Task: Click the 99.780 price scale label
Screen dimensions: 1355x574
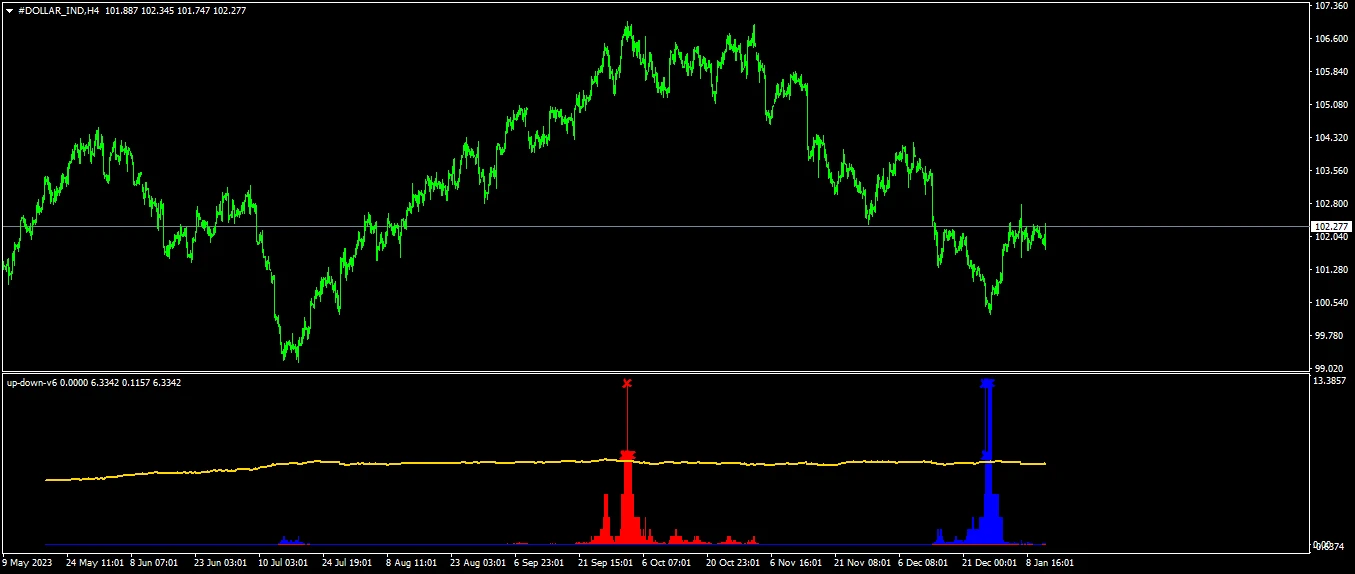Action: (x=1331, y=336)
